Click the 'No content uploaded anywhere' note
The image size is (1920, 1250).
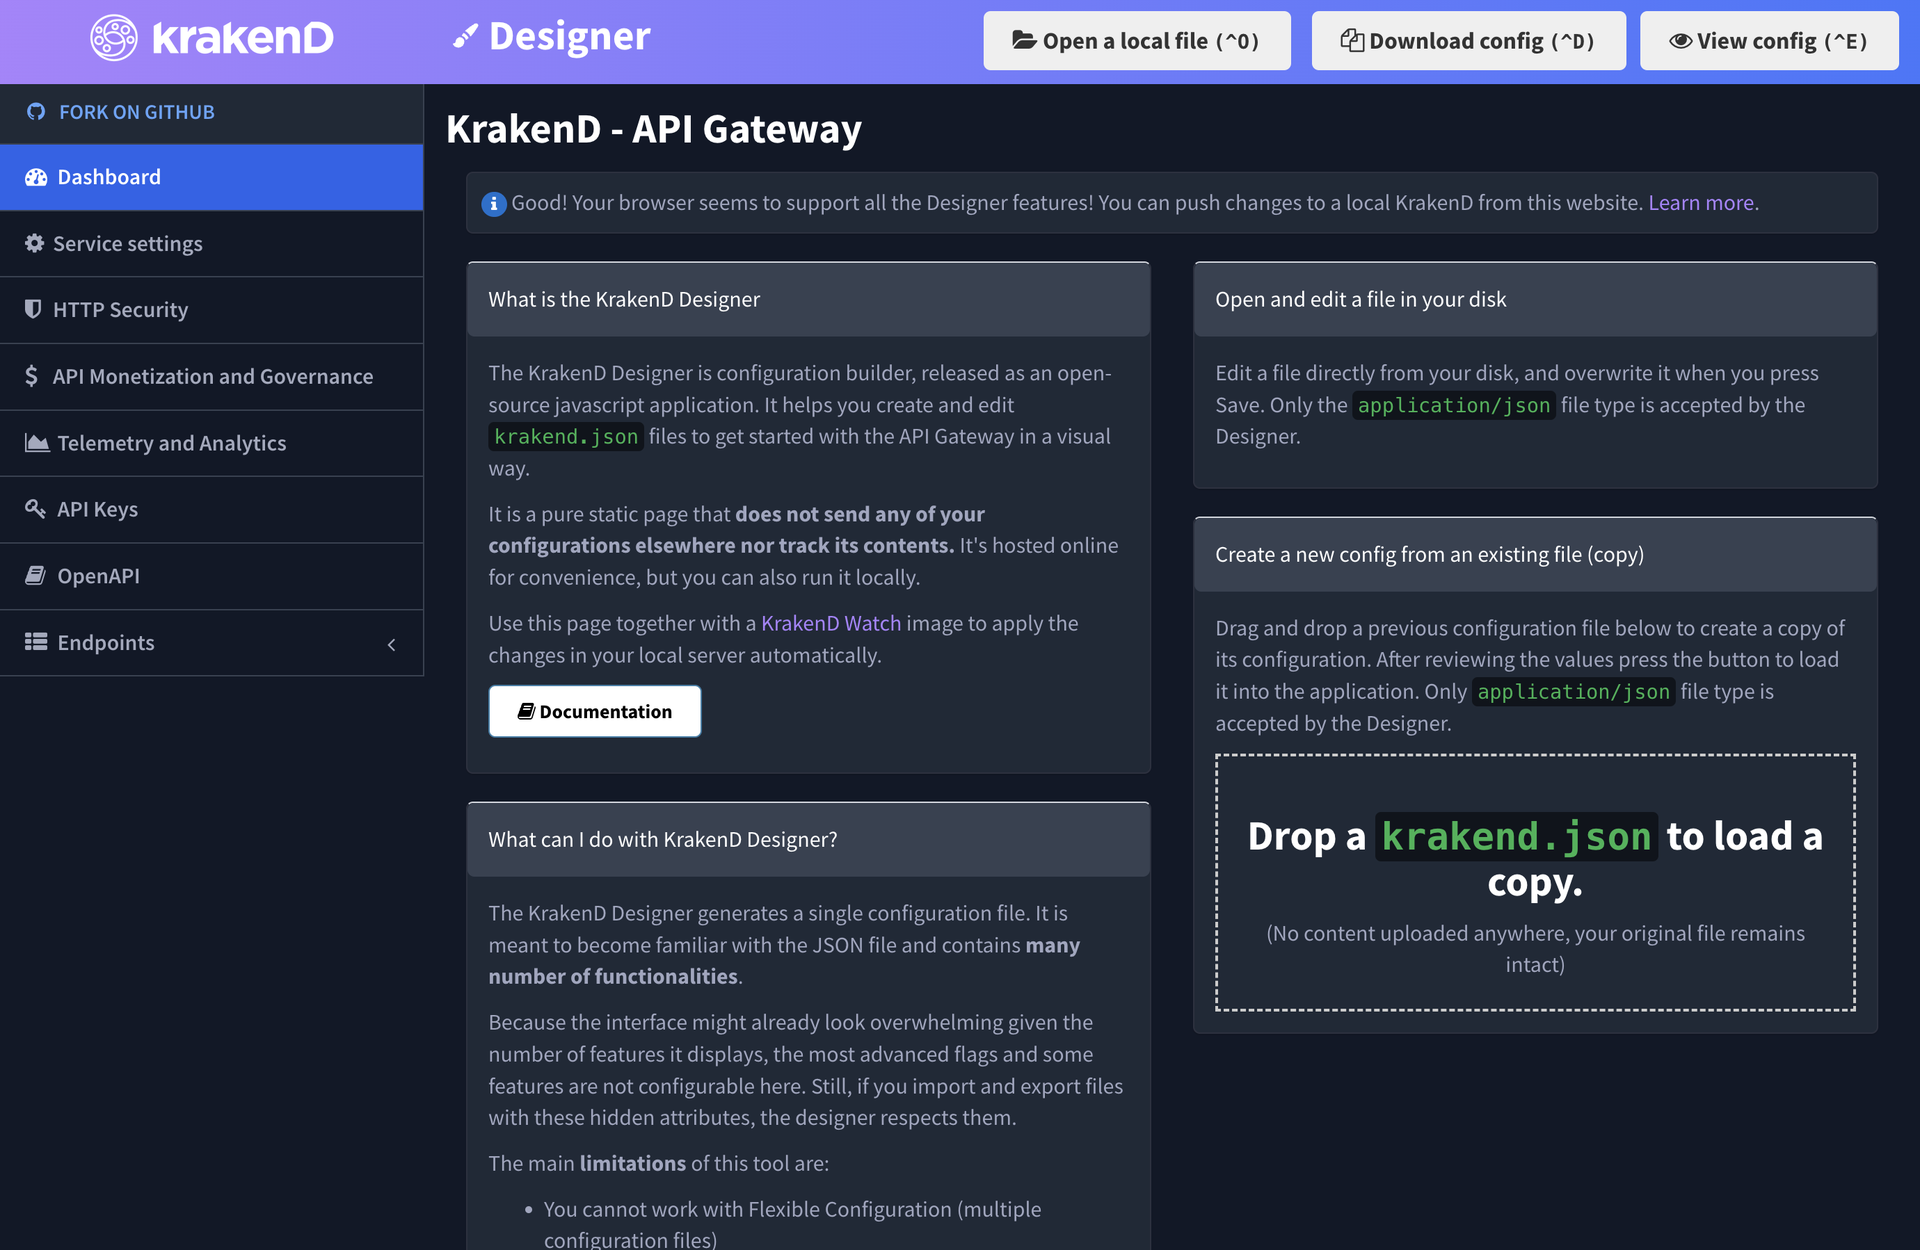(x=1535, y=948)
